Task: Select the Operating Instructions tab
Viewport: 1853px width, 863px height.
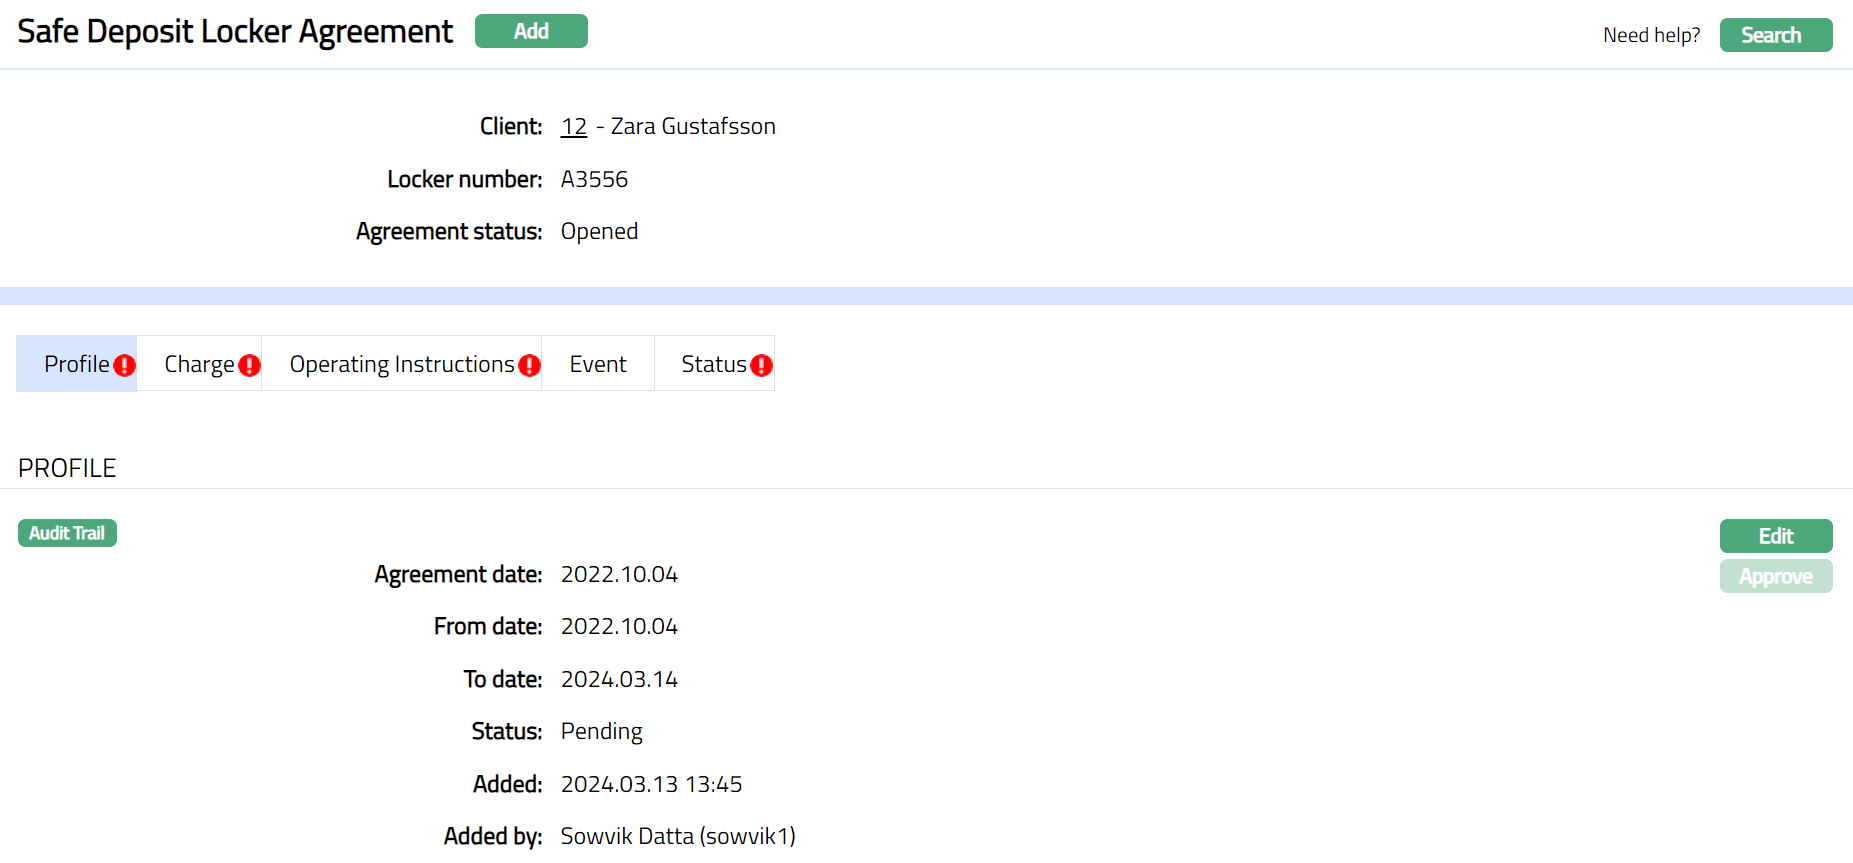Action: click(x=401, y=364)
